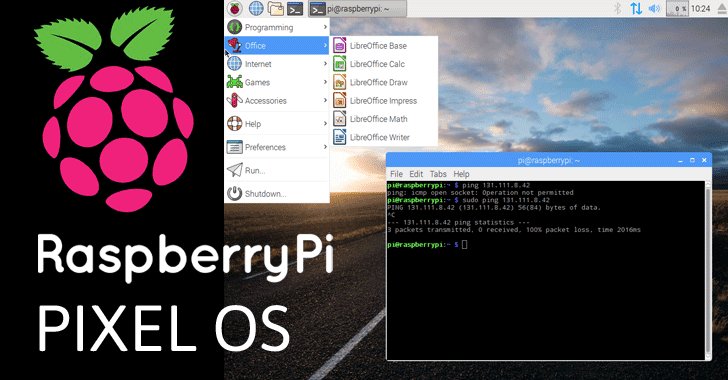
Task: Choose Run... from the main menu
Action: pyautogui.click(x=277, y=170)
